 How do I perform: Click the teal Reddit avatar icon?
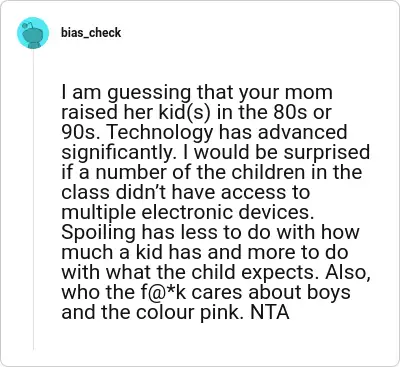click(33, 33)
